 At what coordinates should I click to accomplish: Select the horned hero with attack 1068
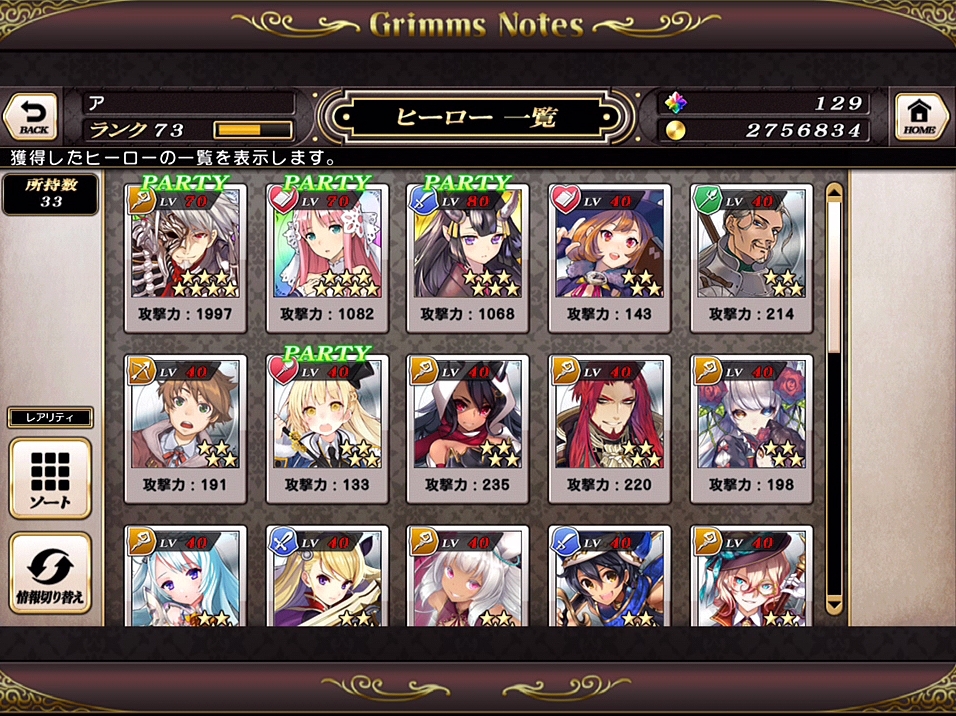[x=468, y=259]
